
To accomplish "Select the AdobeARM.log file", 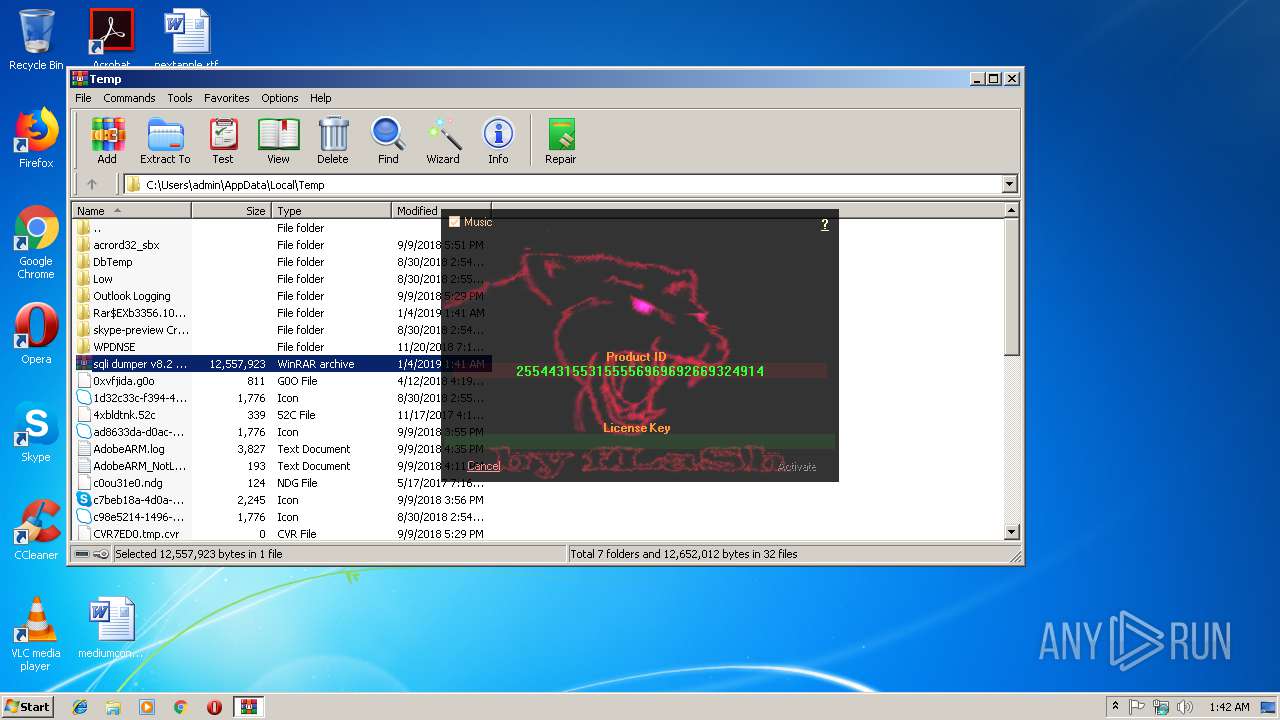I will pos(129,449).
